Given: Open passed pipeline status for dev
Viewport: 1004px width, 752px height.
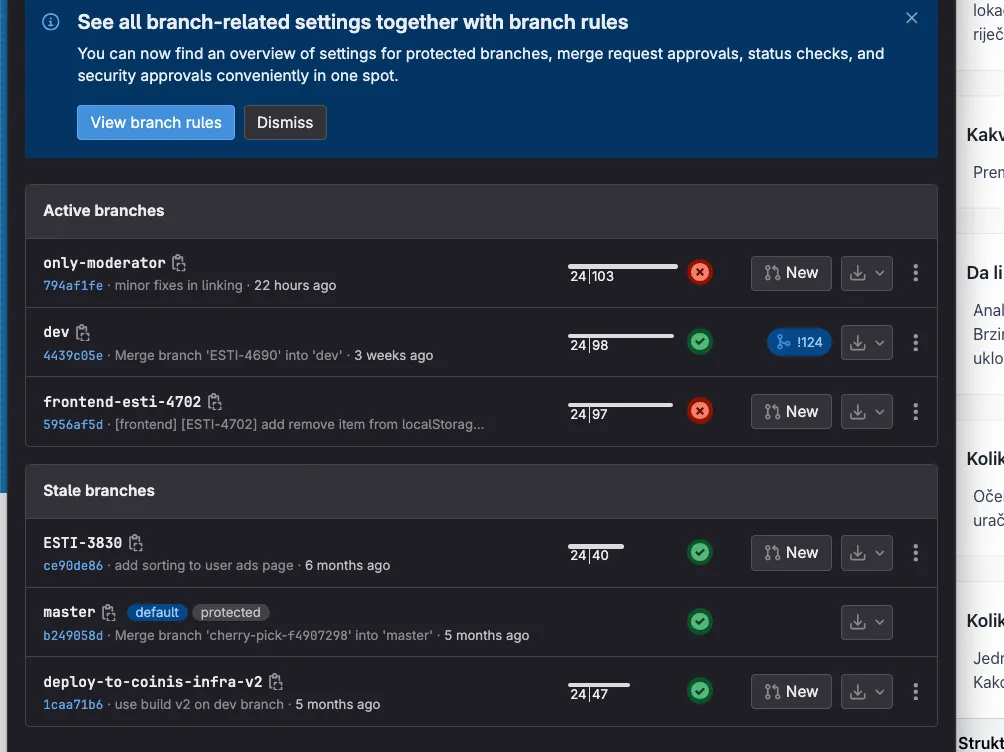Looking at the screenshot, I should point(700,342).
